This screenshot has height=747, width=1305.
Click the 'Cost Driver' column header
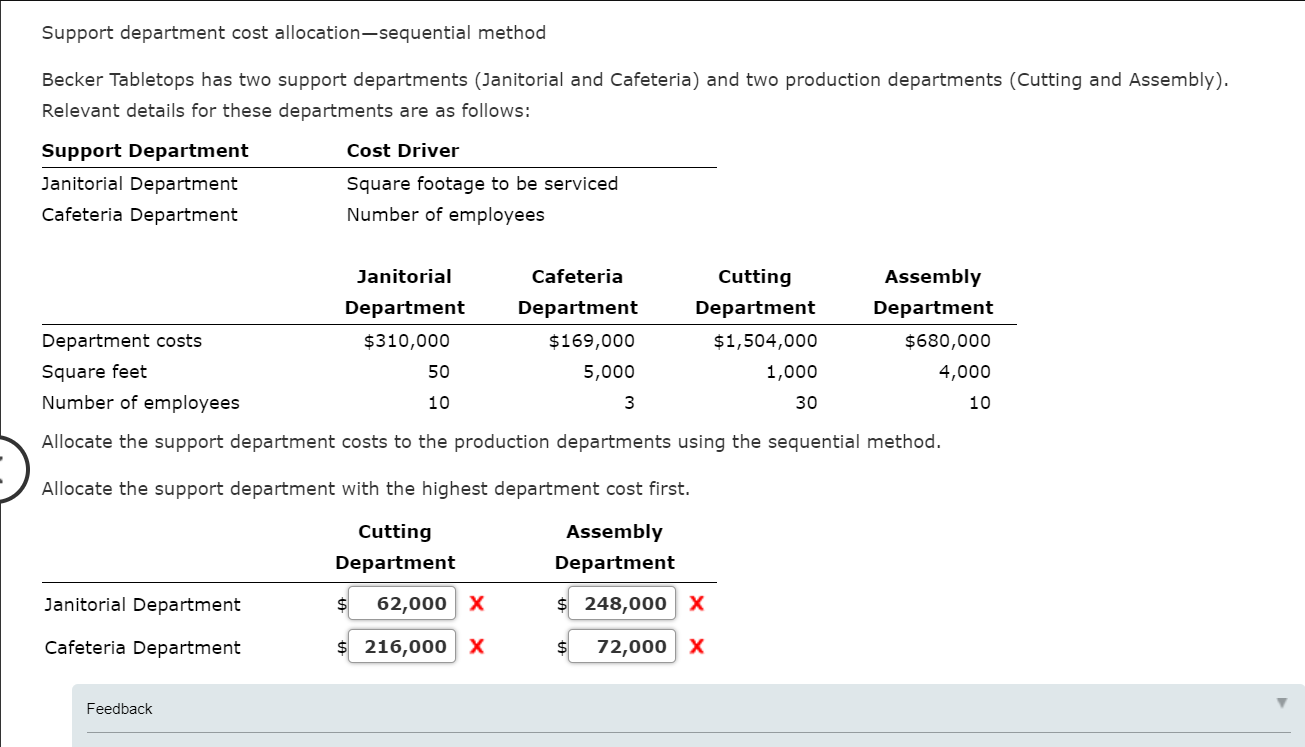403,151
